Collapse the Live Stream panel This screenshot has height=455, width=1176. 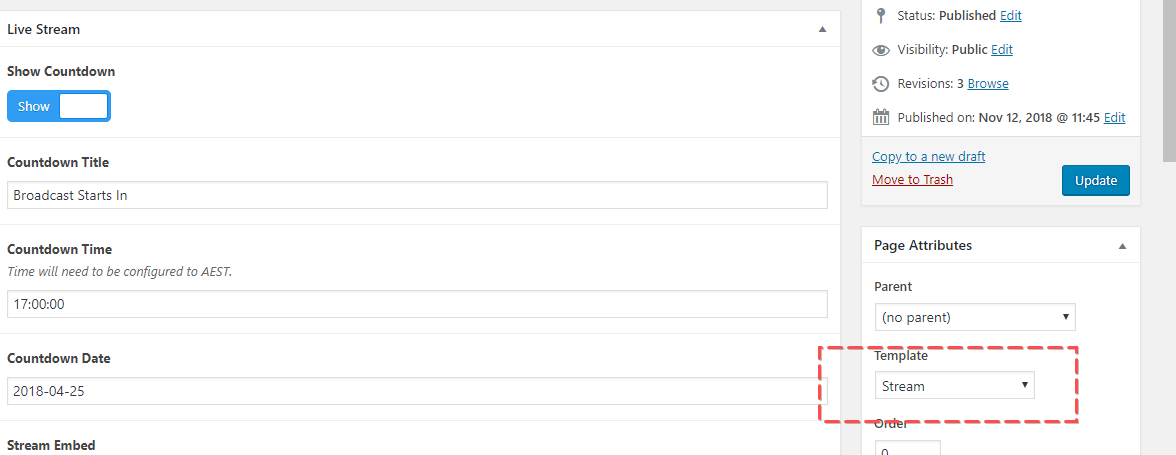[822, 29]
